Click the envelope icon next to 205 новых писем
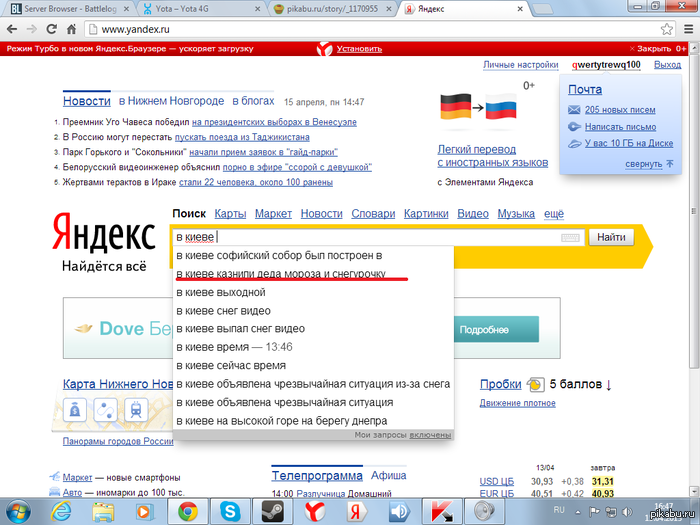This screenshot has height=525, width=700. (x=574, y=110)
